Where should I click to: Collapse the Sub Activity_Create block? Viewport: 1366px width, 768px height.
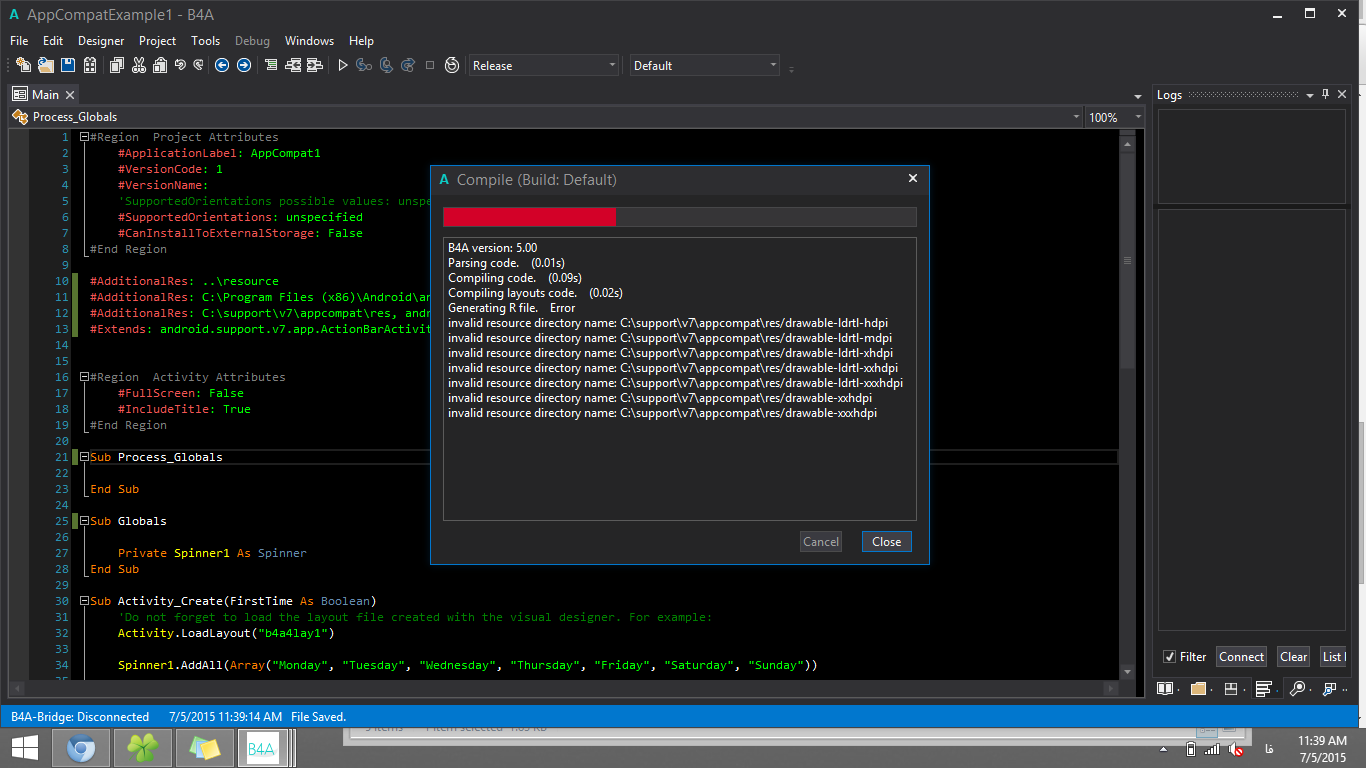pyautogui.click(x=85, y=601)
